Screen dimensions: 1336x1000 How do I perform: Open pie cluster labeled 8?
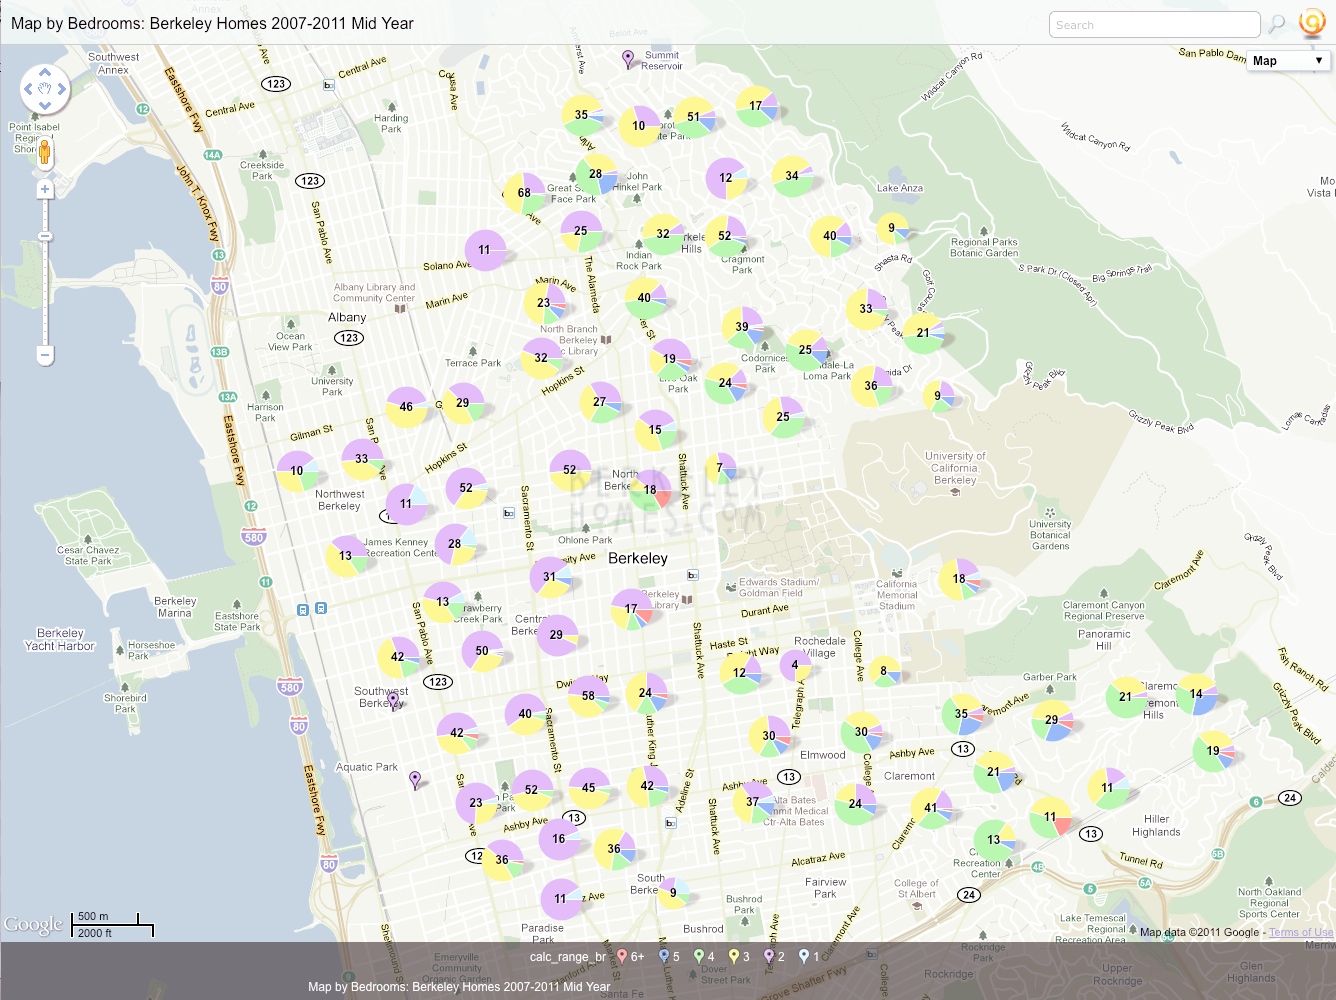pos(884,671)
